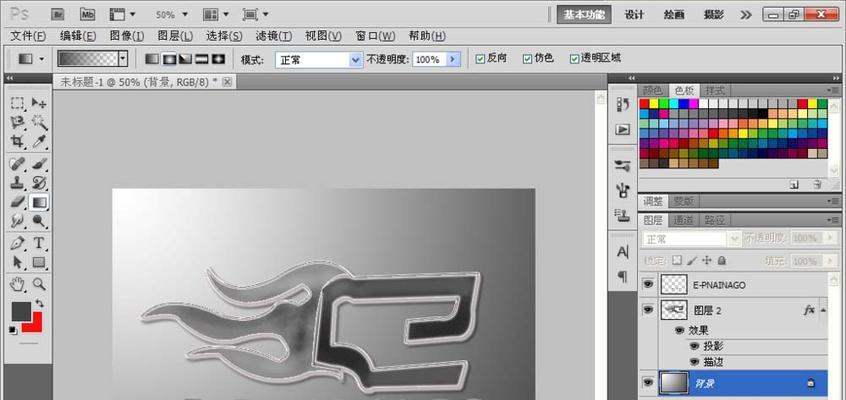
Task: Hide the 效果 effects group
Action: tap(679, 330)
